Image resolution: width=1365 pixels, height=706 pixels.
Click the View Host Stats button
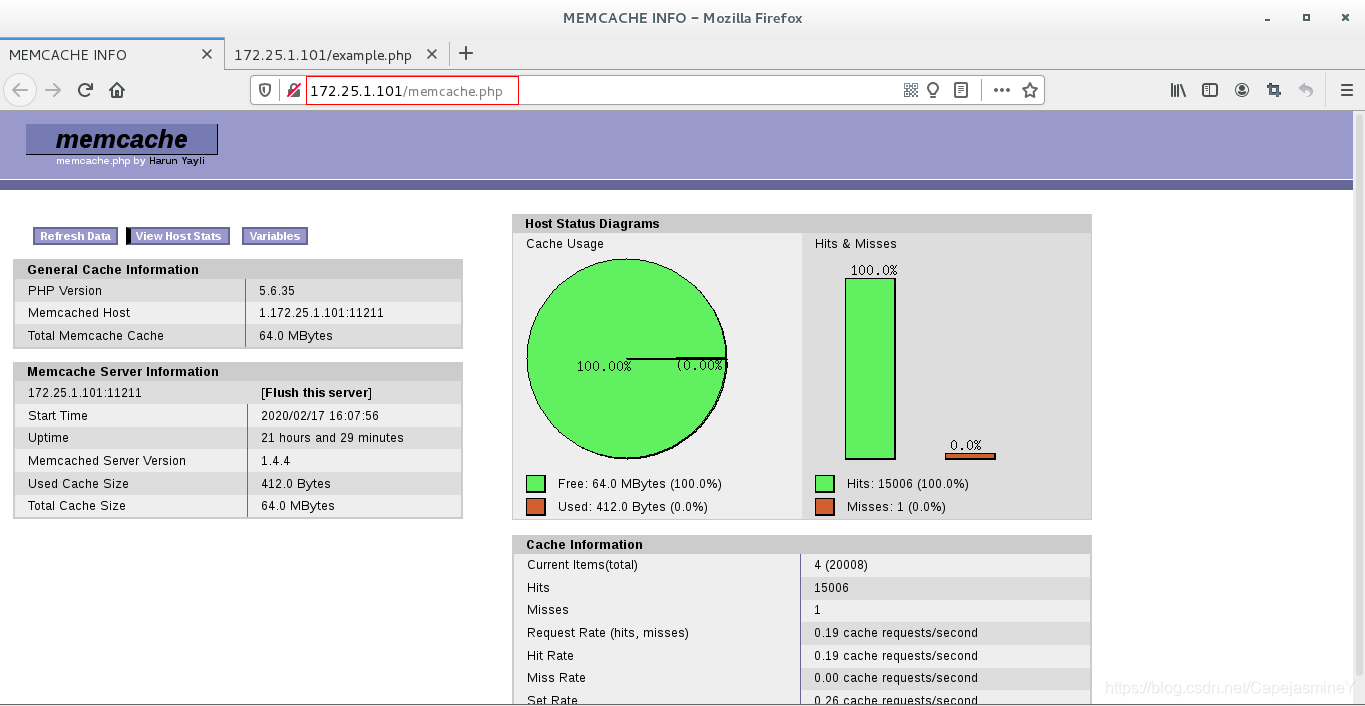point(178,236)
